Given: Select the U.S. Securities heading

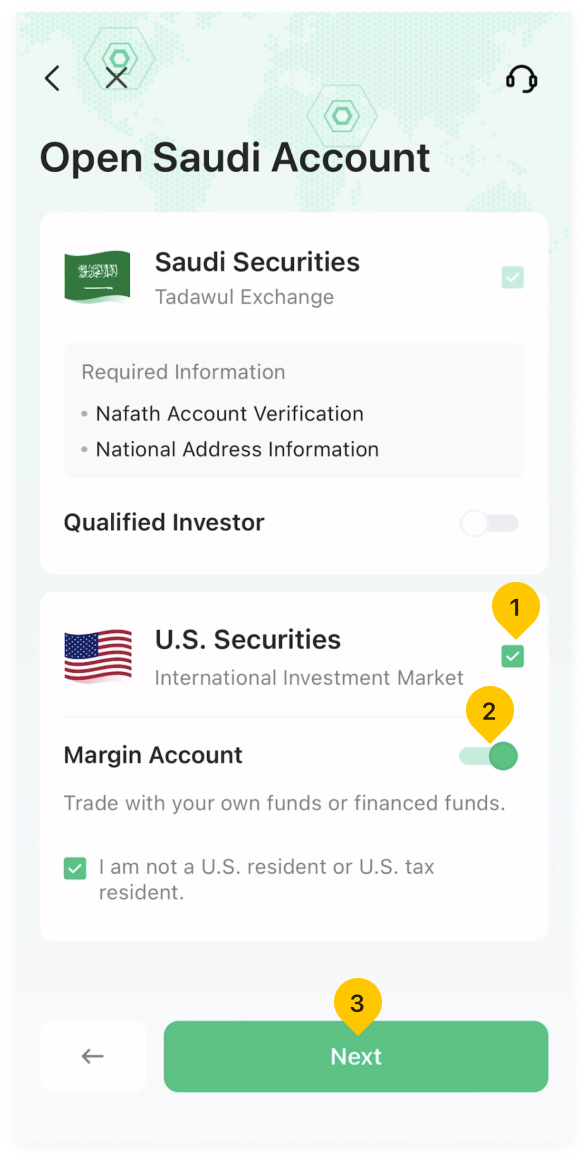Looking at the screenshot, I should point(248,639).
